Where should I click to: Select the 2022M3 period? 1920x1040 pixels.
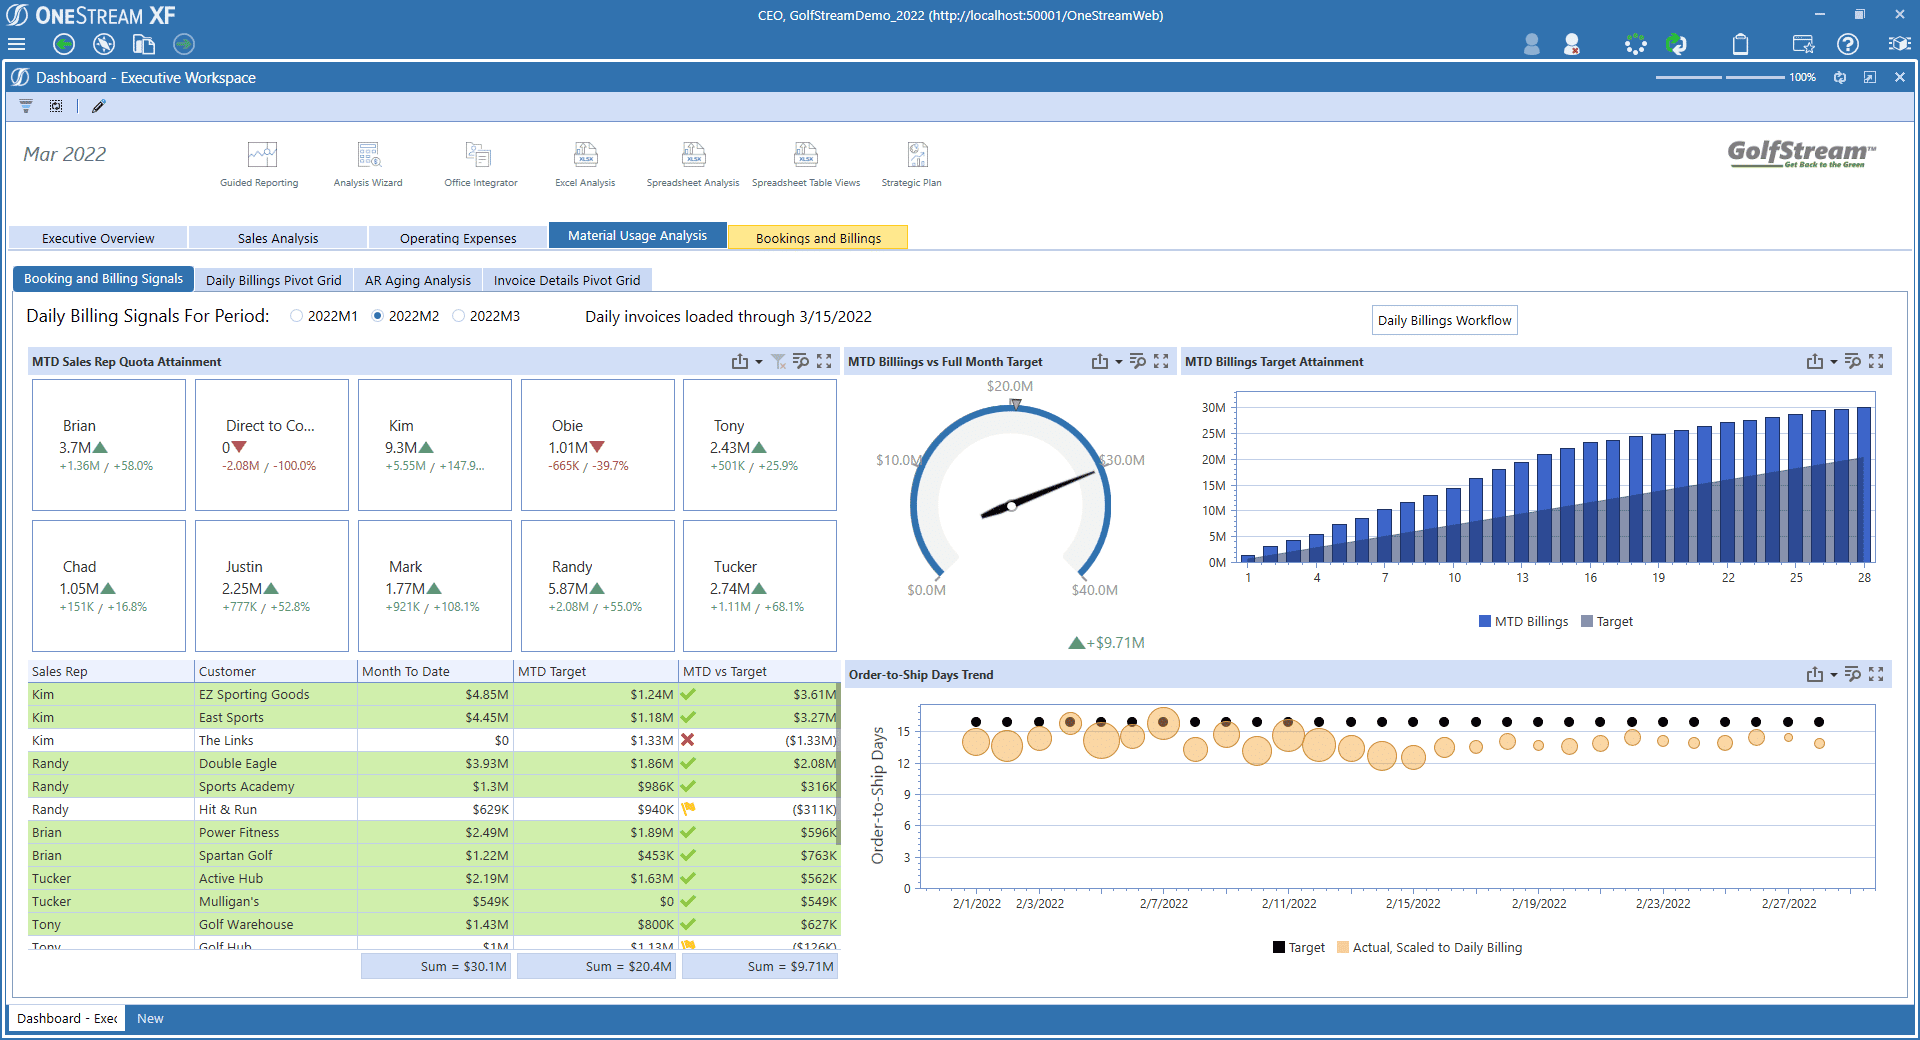(x=458, y=316)
